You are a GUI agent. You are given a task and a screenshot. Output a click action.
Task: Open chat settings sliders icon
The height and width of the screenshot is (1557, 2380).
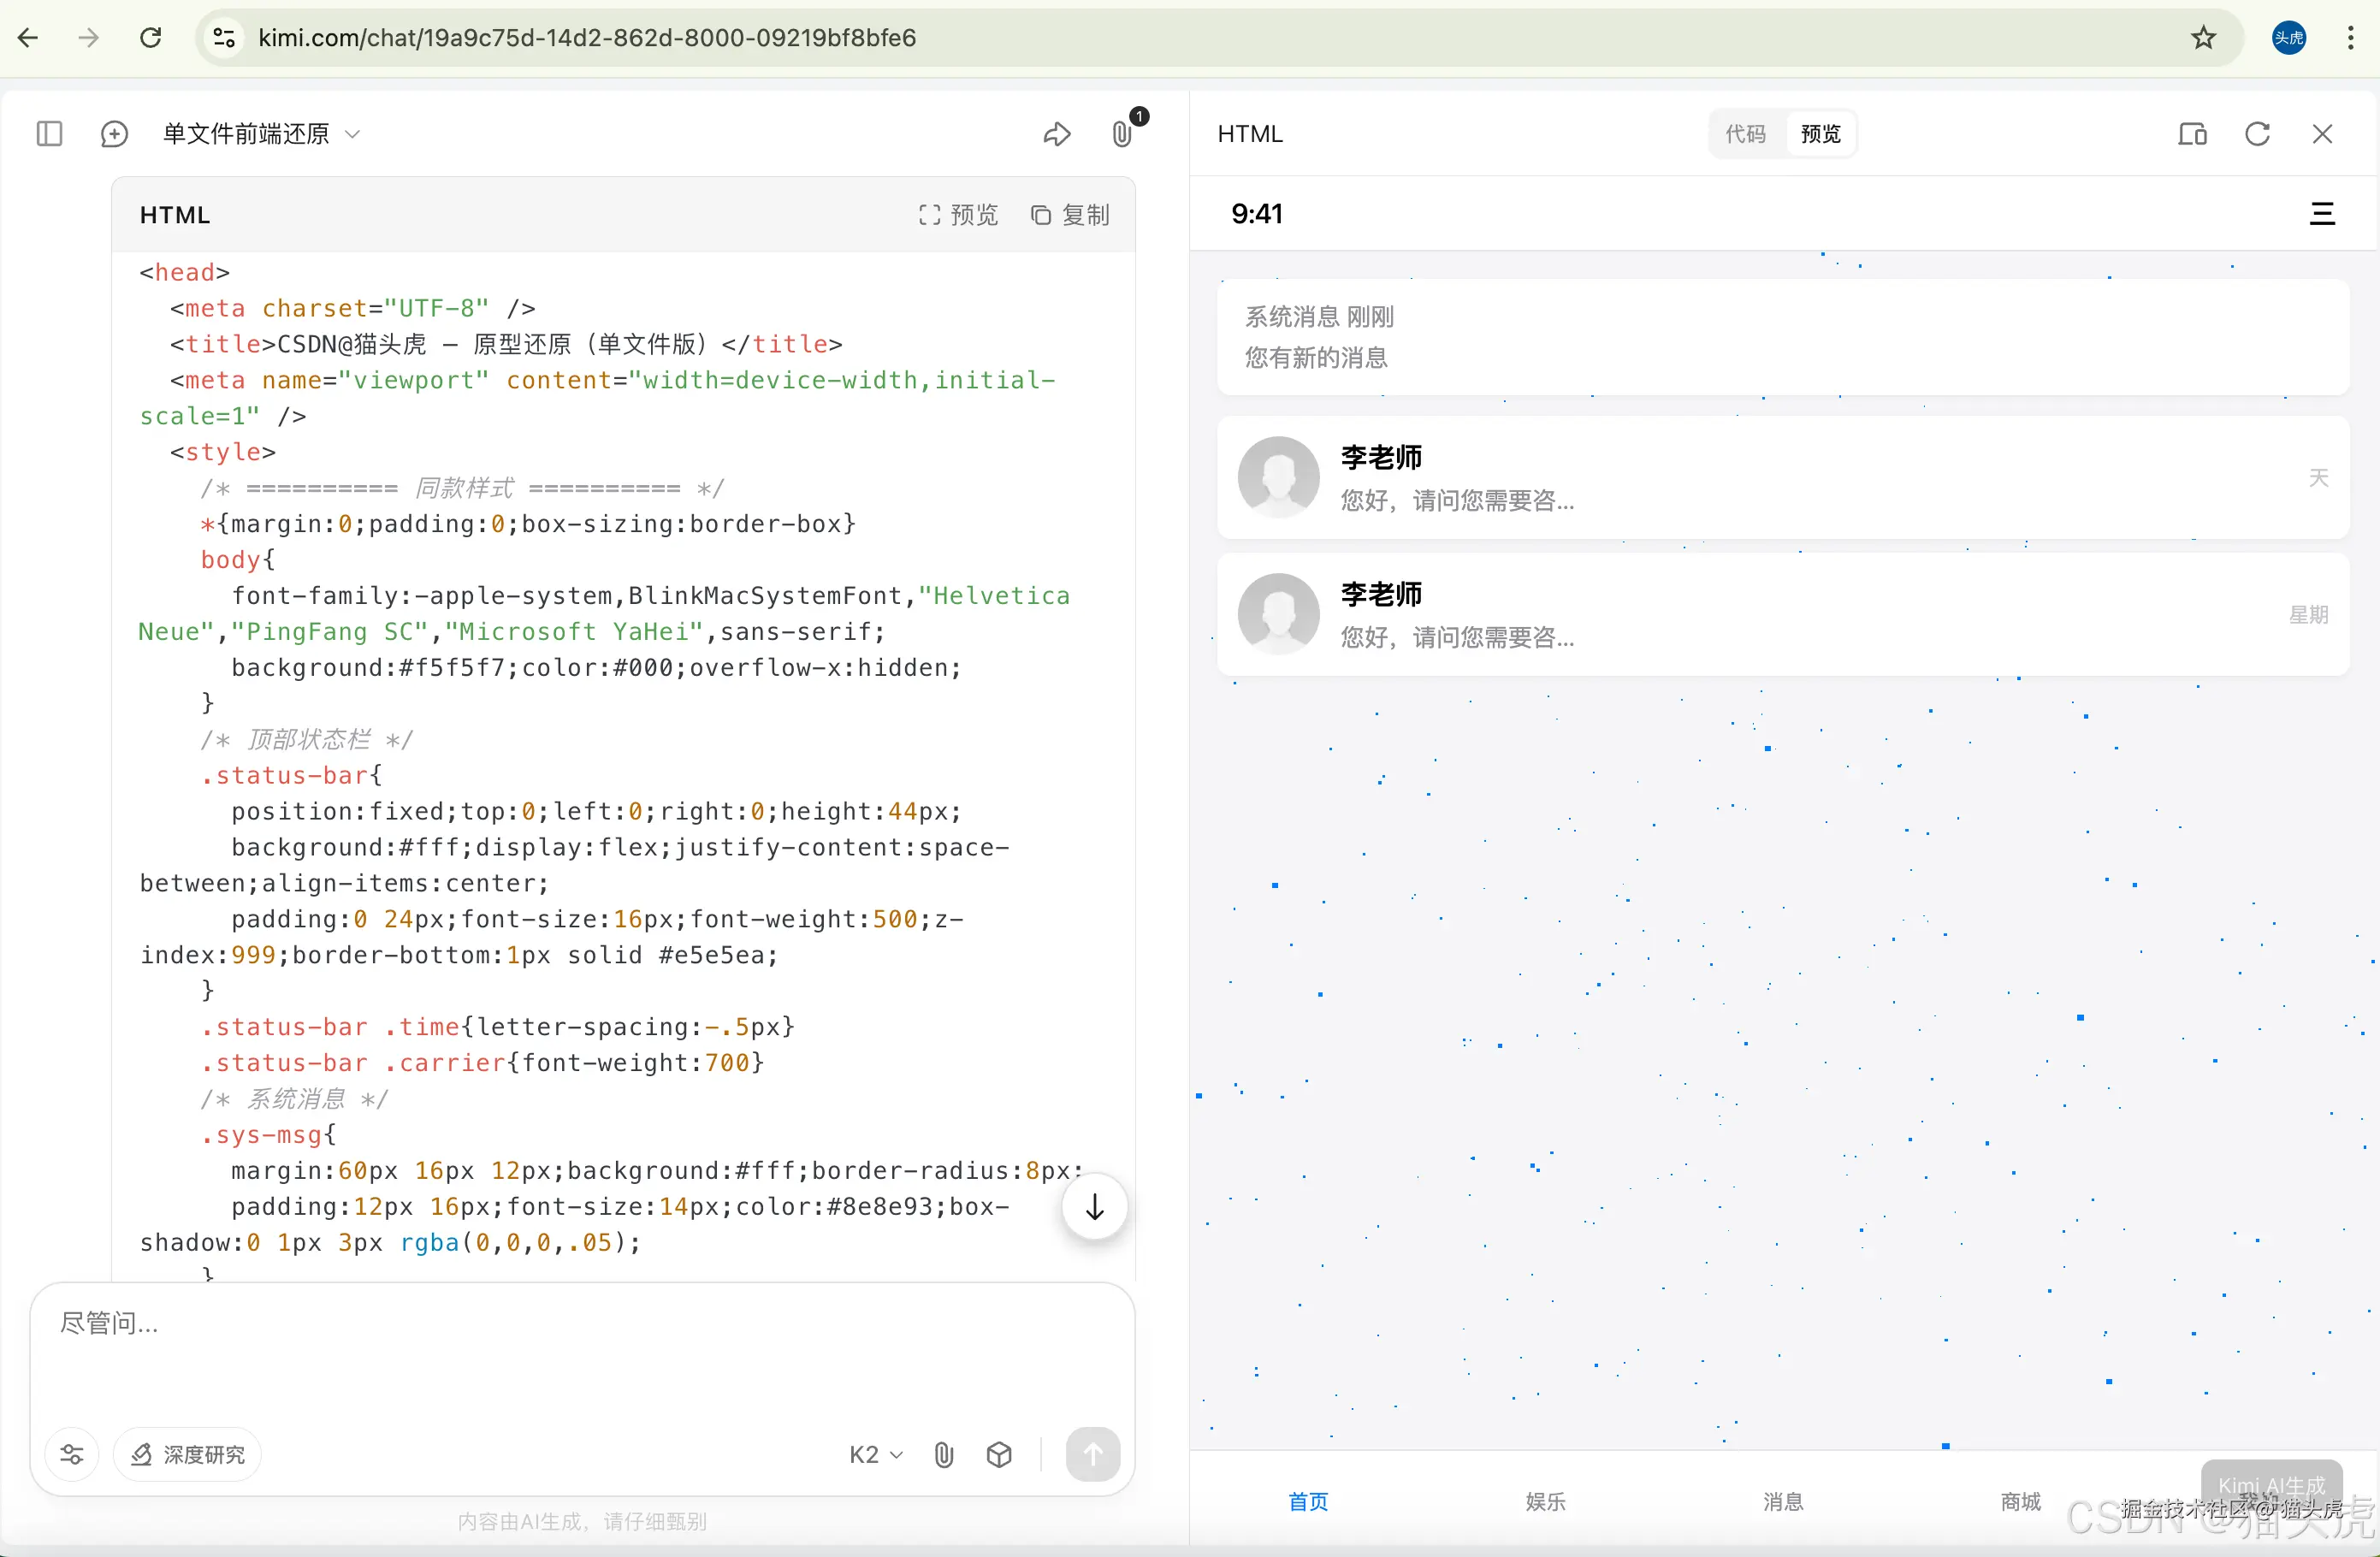pos(72,1454)
